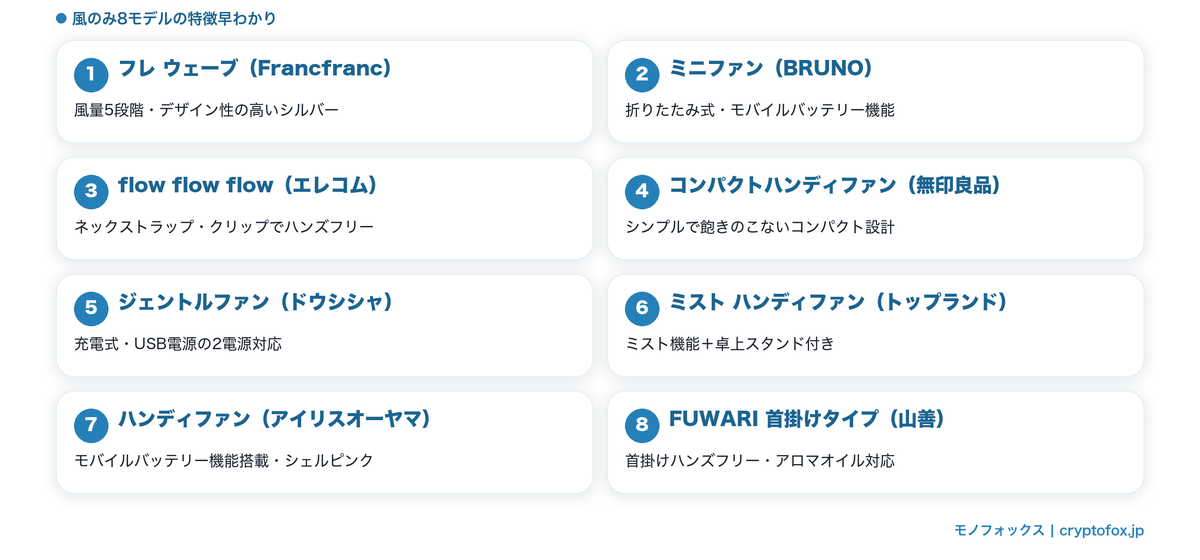
Task: Open FUWARI 首掛けタイプ（山善） title
Action: click(x=807, y=419)
